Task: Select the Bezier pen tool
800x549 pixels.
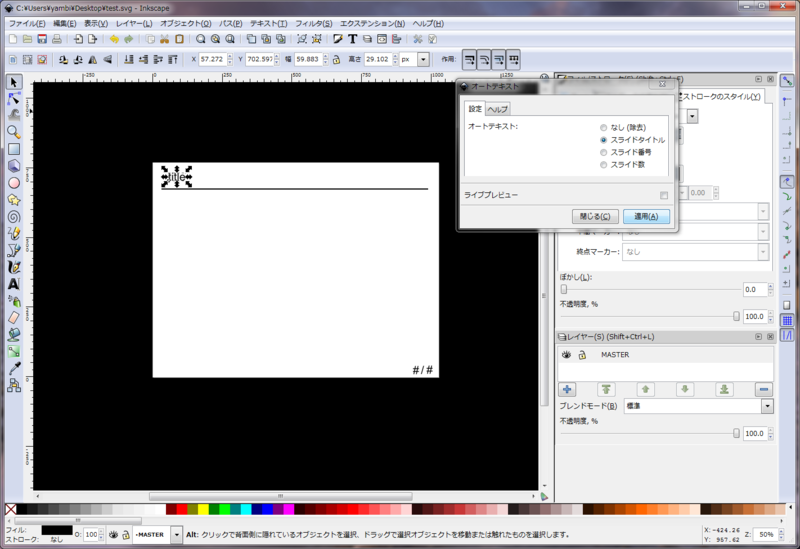Action: point(14,250)
